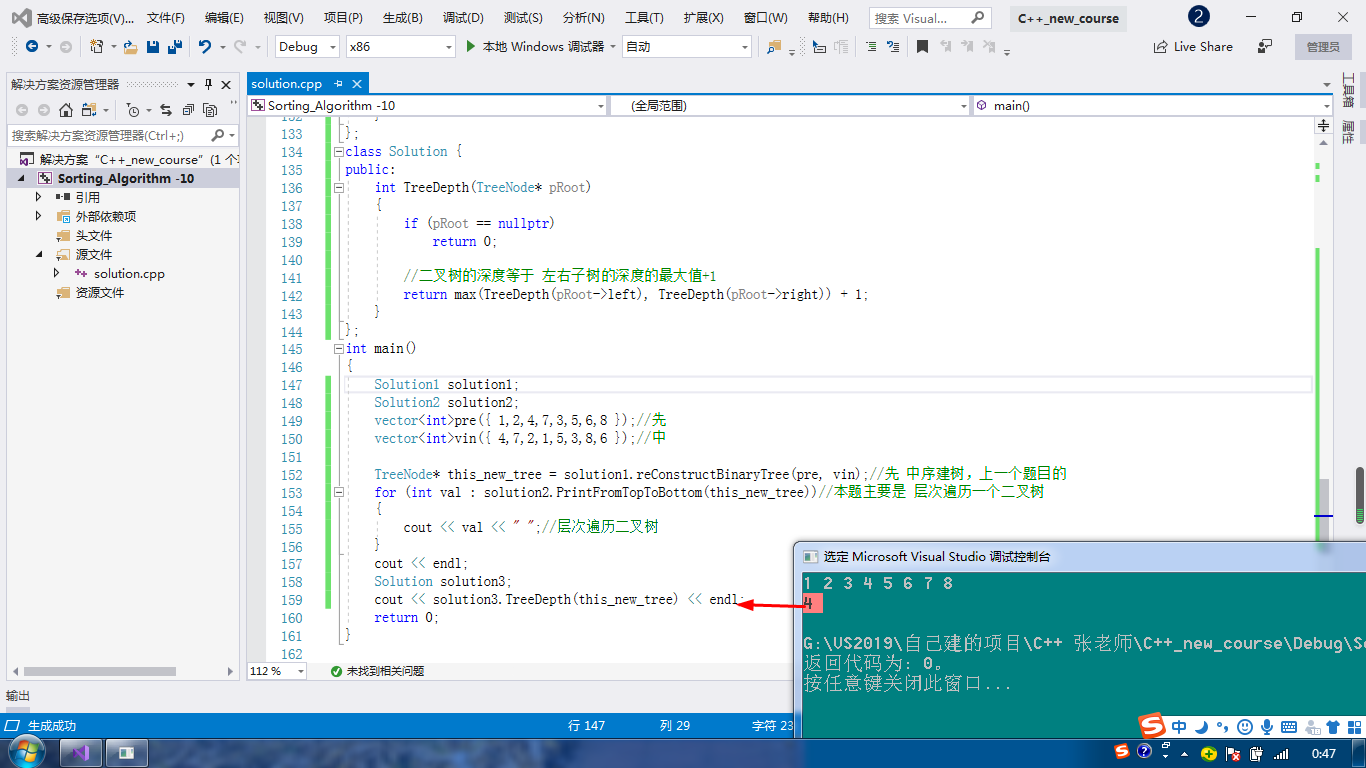
Task: Open the 工具箱 side tab
Action: [x=1348, y=91]
